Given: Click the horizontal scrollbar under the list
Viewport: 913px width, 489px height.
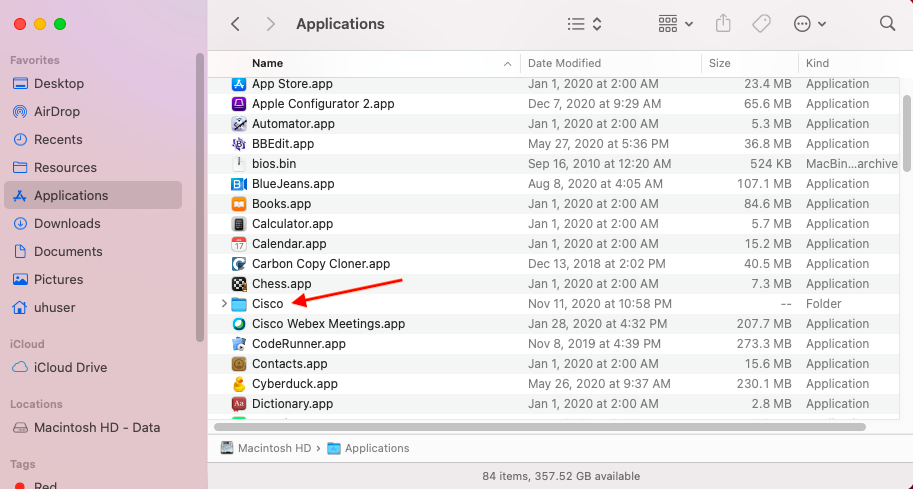Looking at the screenshot, I should tap(540, 427).
